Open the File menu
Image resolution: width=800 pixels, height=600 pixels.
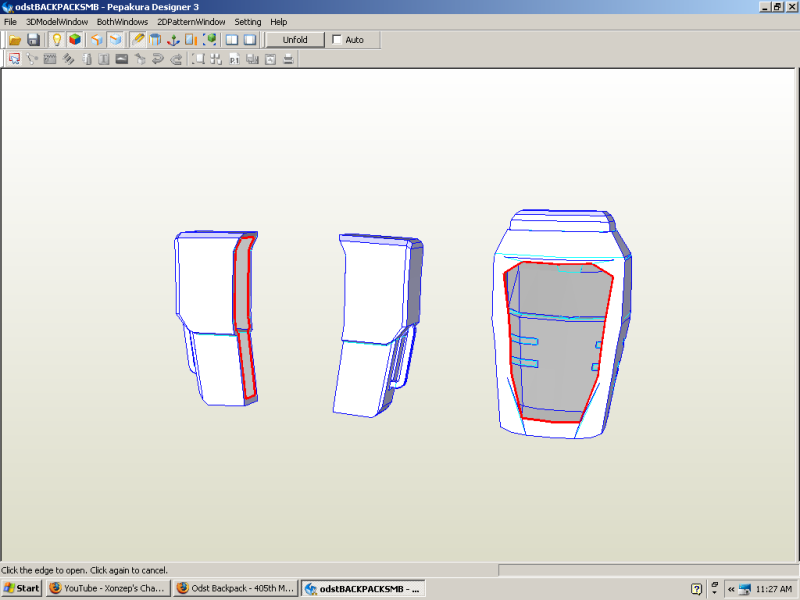10,21
